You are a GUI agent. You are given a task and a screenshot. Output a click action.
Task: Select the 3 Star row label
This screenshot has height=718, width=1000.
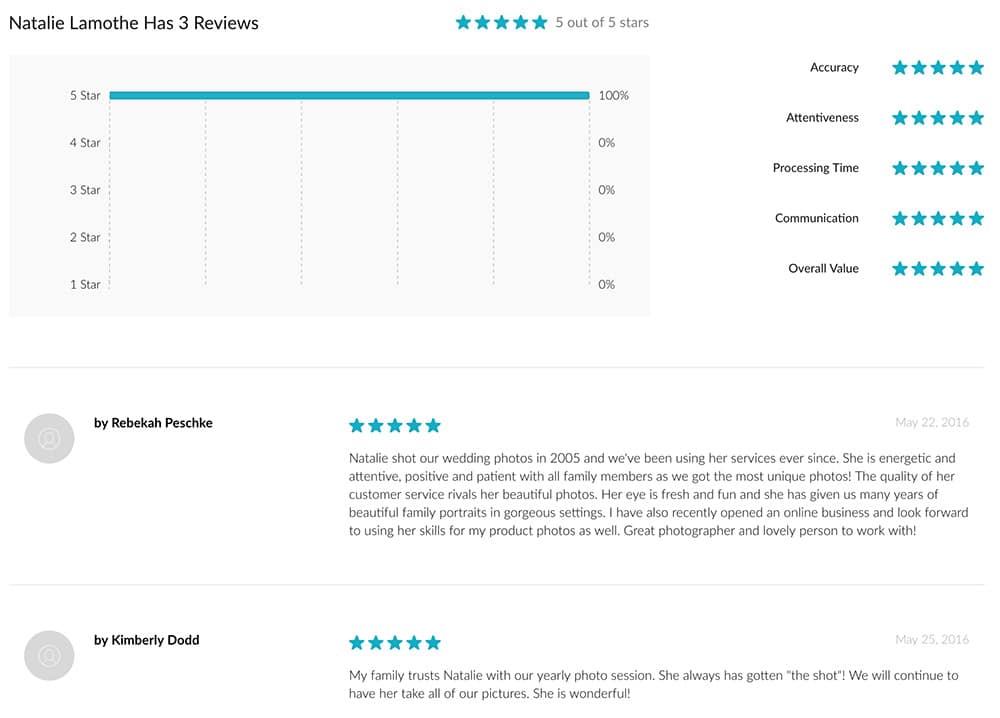click(x=85, y=190)
